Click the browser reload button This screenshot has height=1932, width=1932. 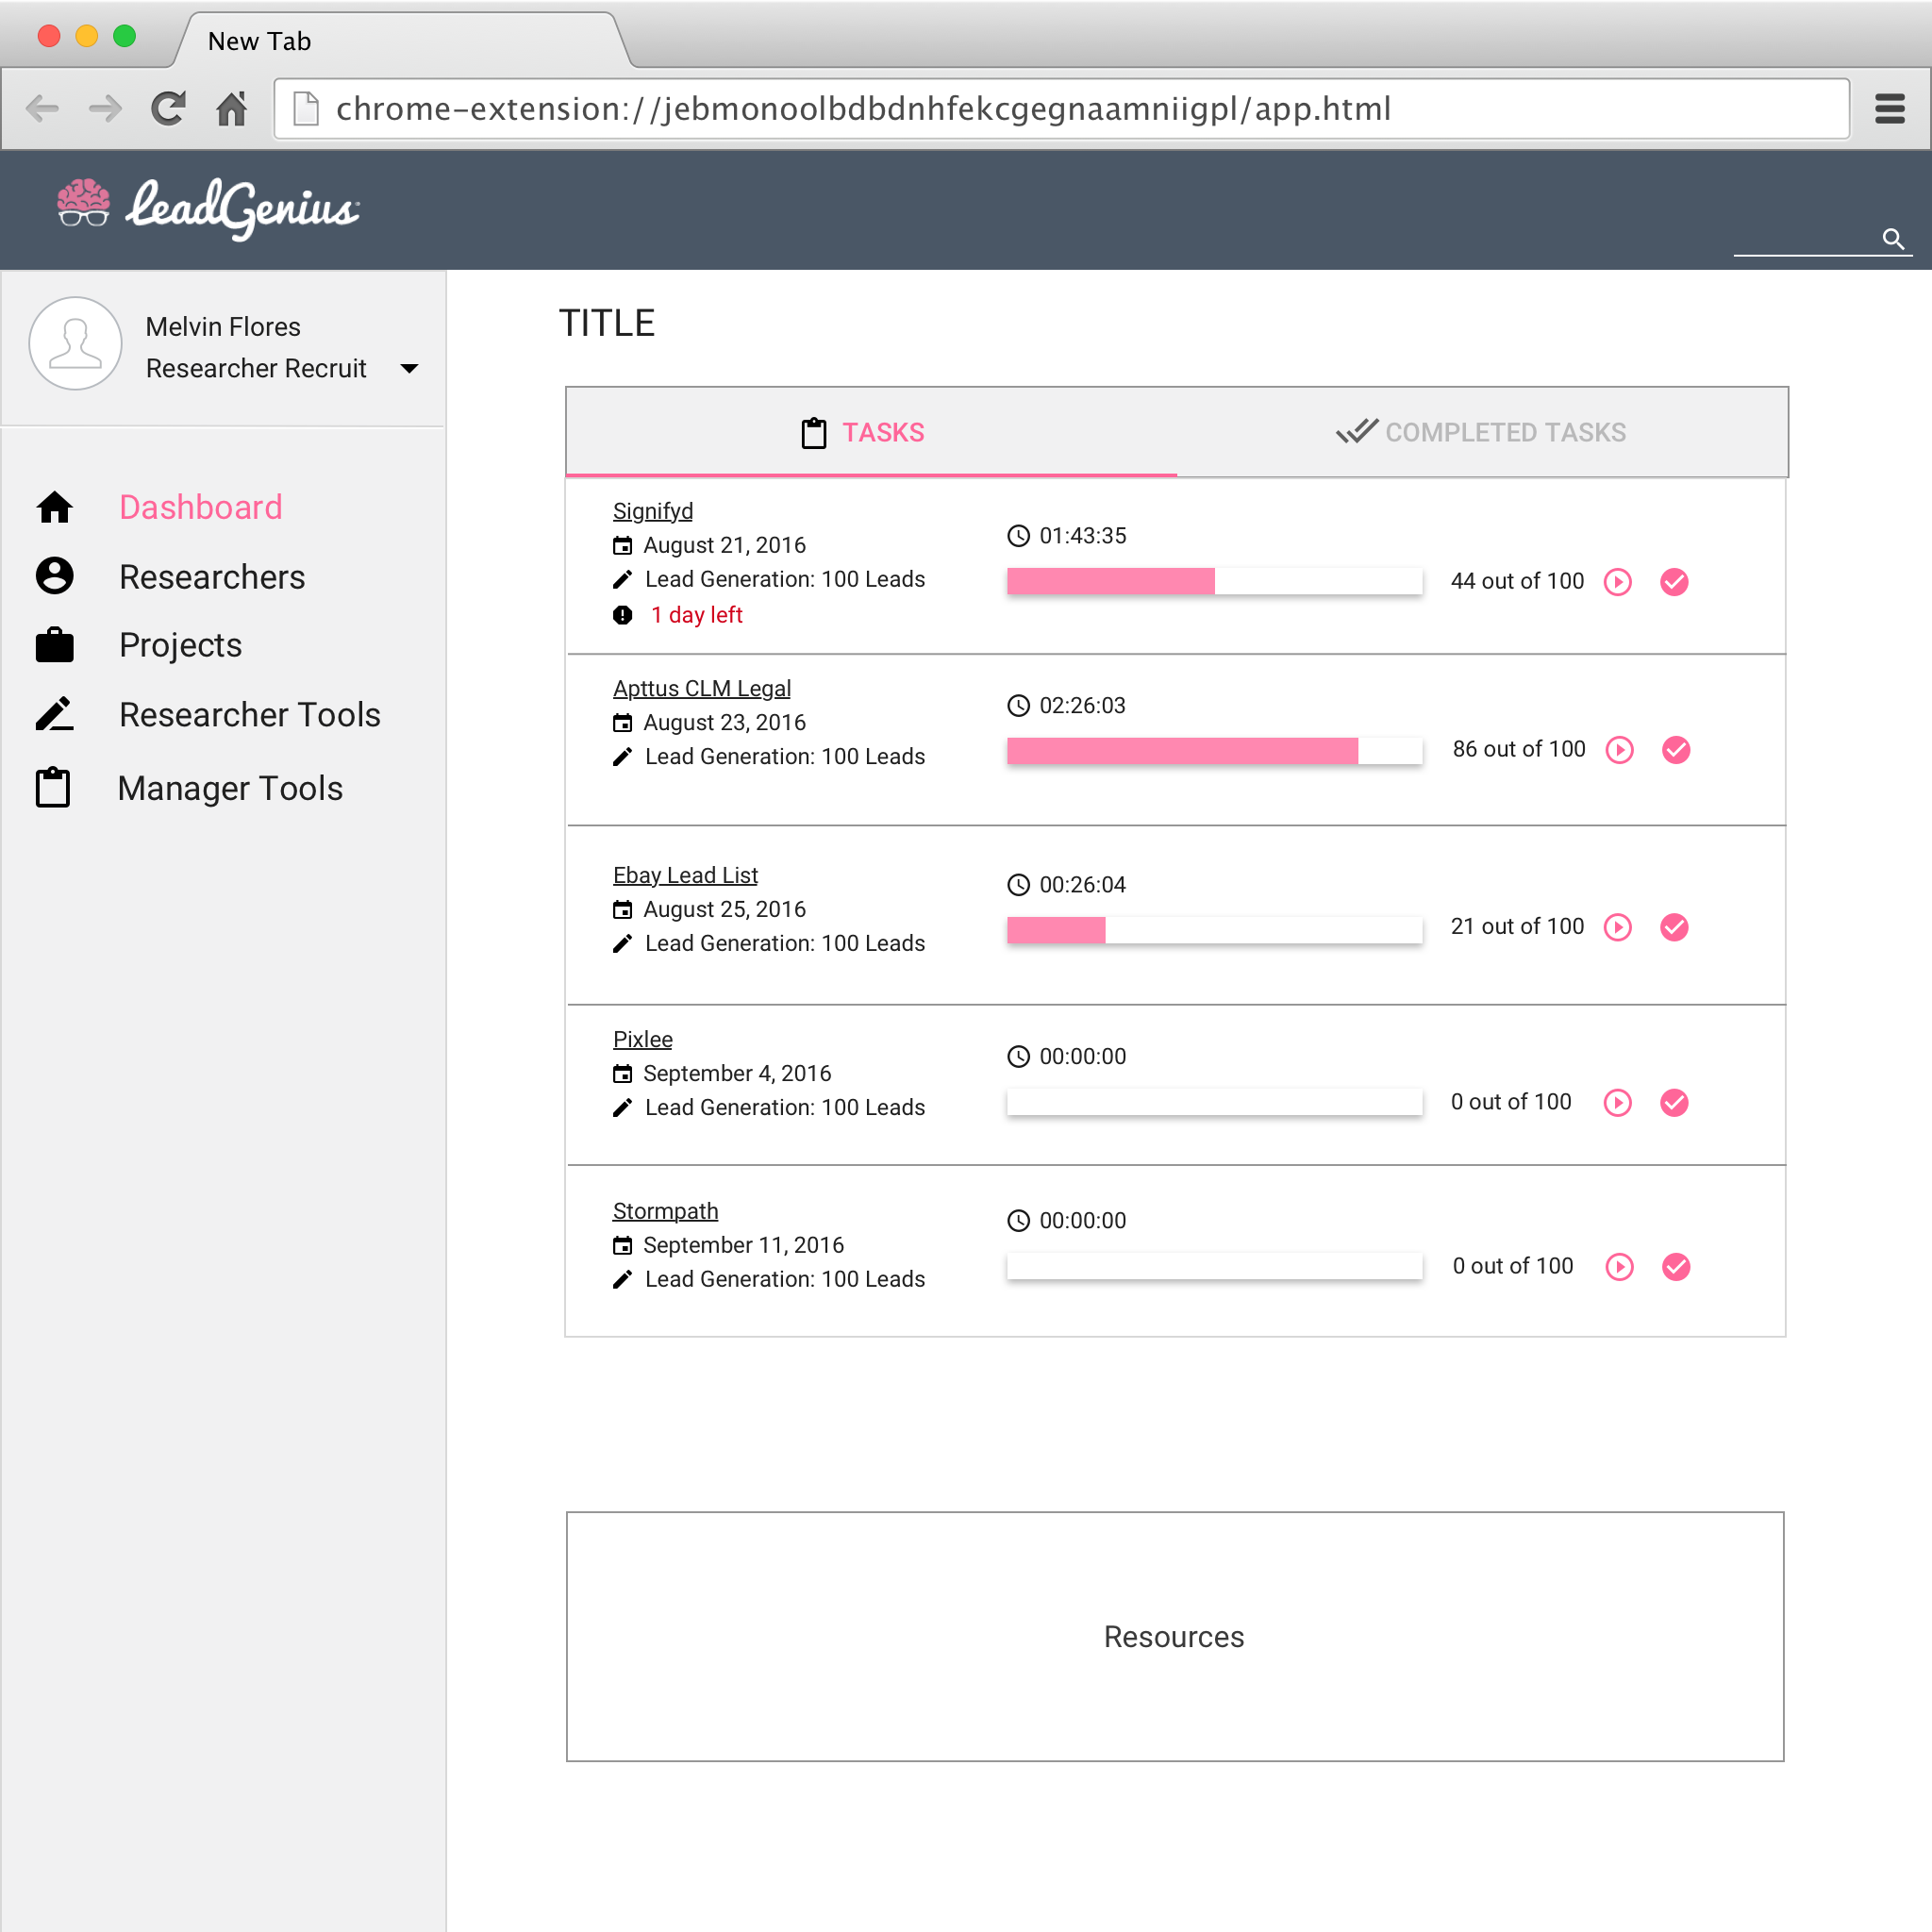[168, 108]
